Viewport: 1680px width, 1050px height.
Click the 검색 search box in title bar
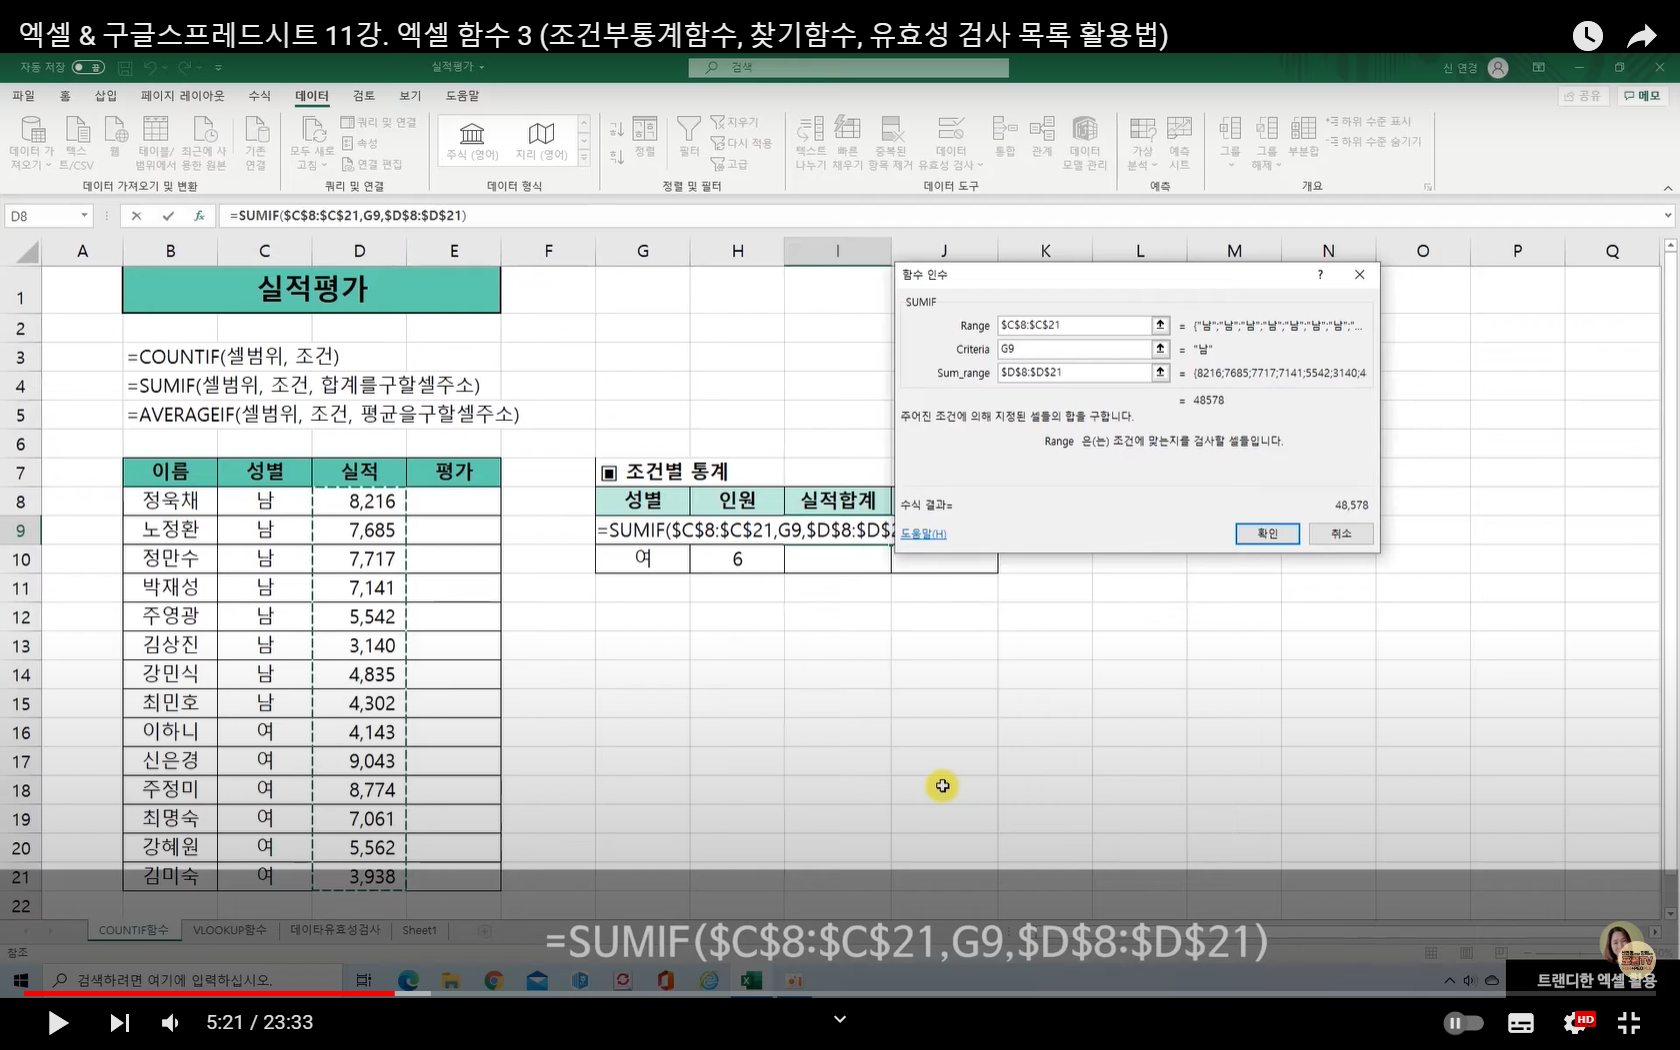848,67
